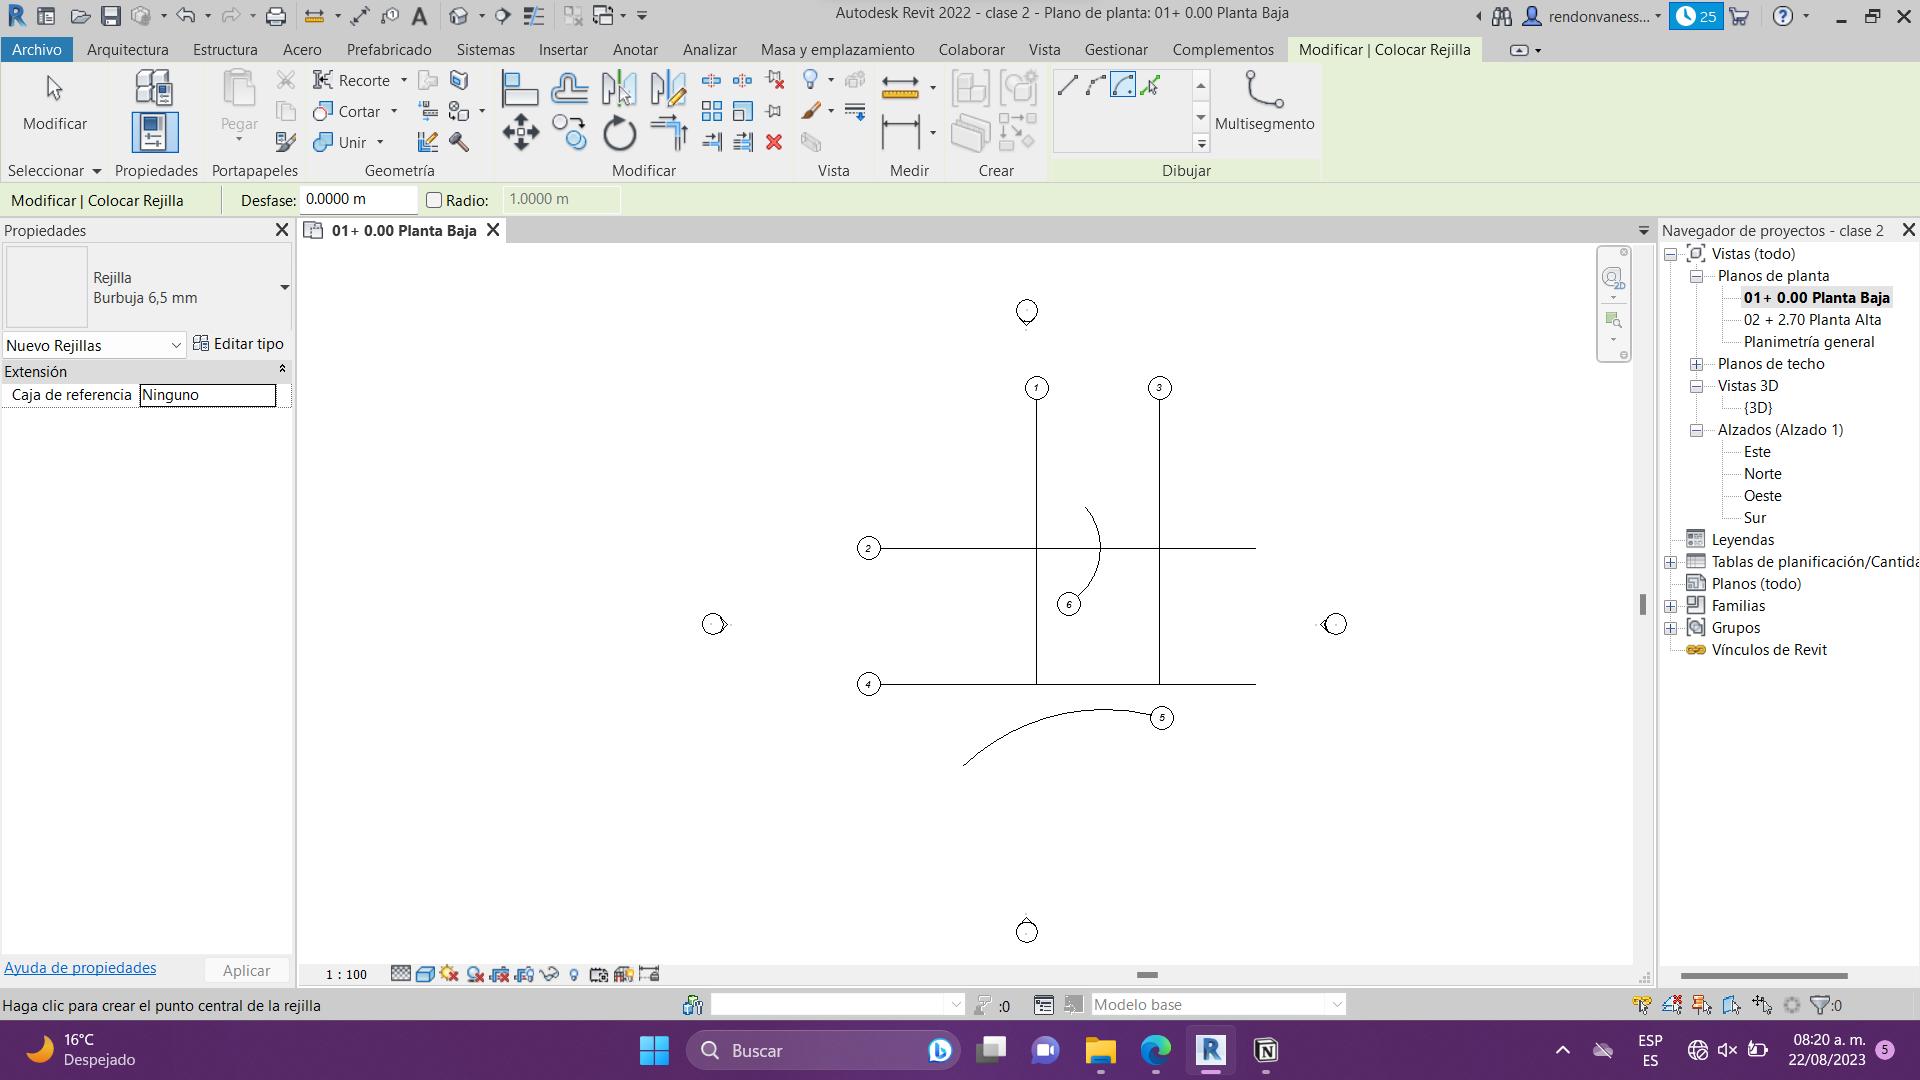
Task: Expand the Planos de techo node
Action: coord(1696,364)
